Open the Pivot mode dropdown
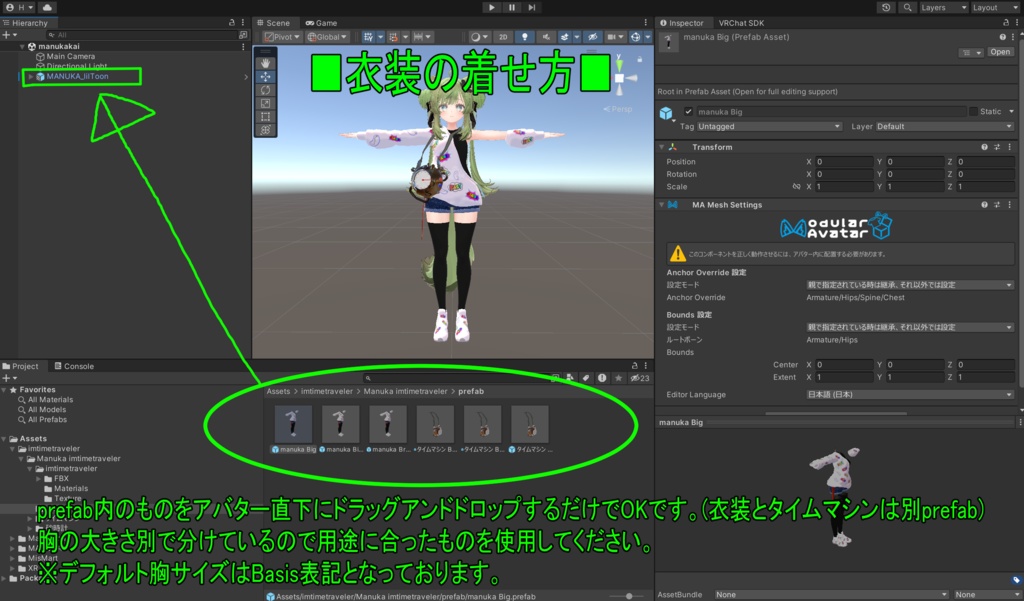 point(282,37)
